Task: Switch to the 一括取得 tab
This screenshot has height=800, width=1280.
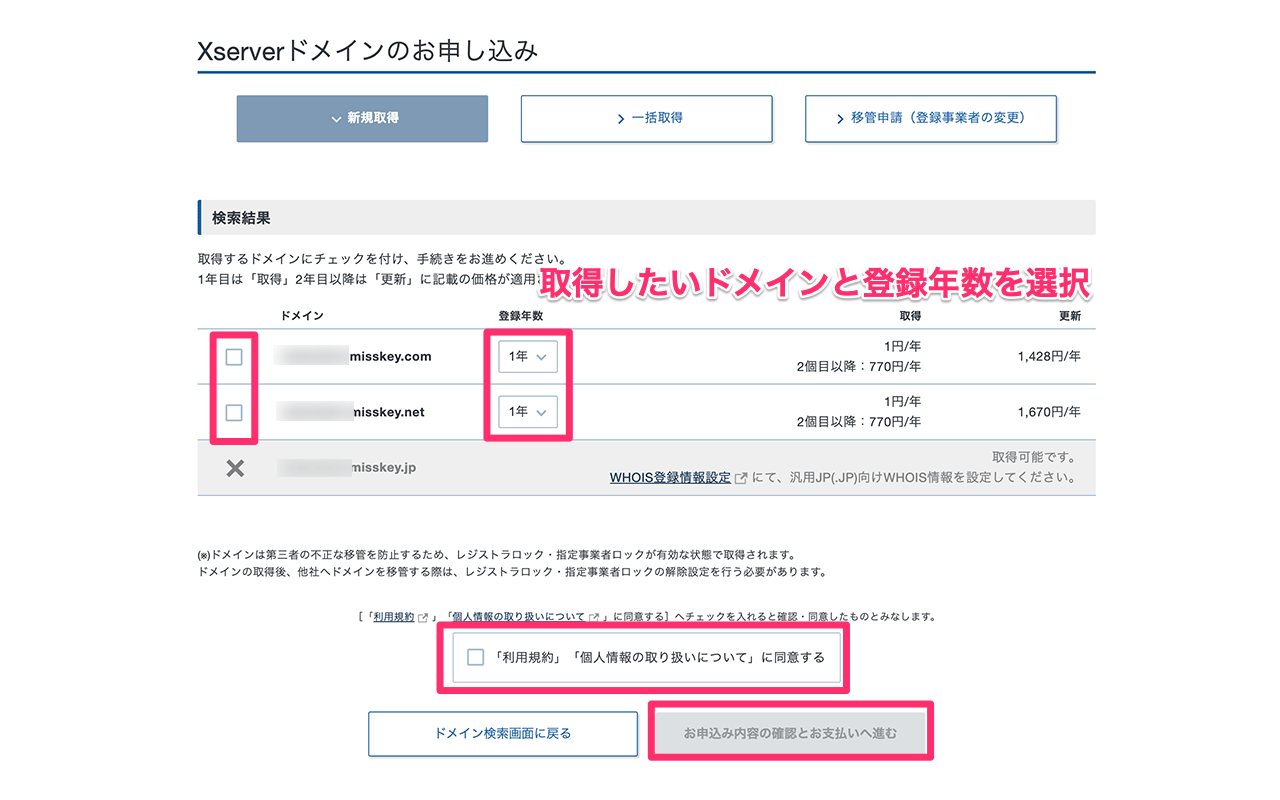Action: (x=647, y=118)
